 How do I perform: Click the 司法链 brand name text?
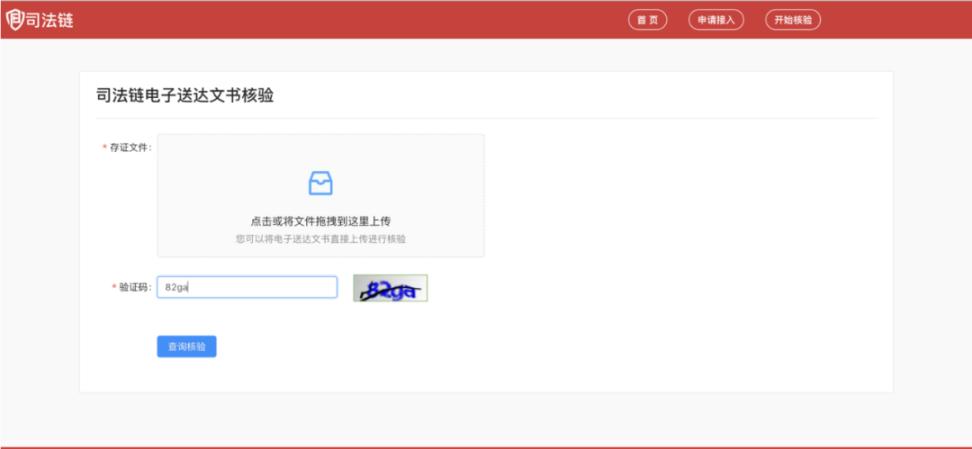click(x=49, y=20)
